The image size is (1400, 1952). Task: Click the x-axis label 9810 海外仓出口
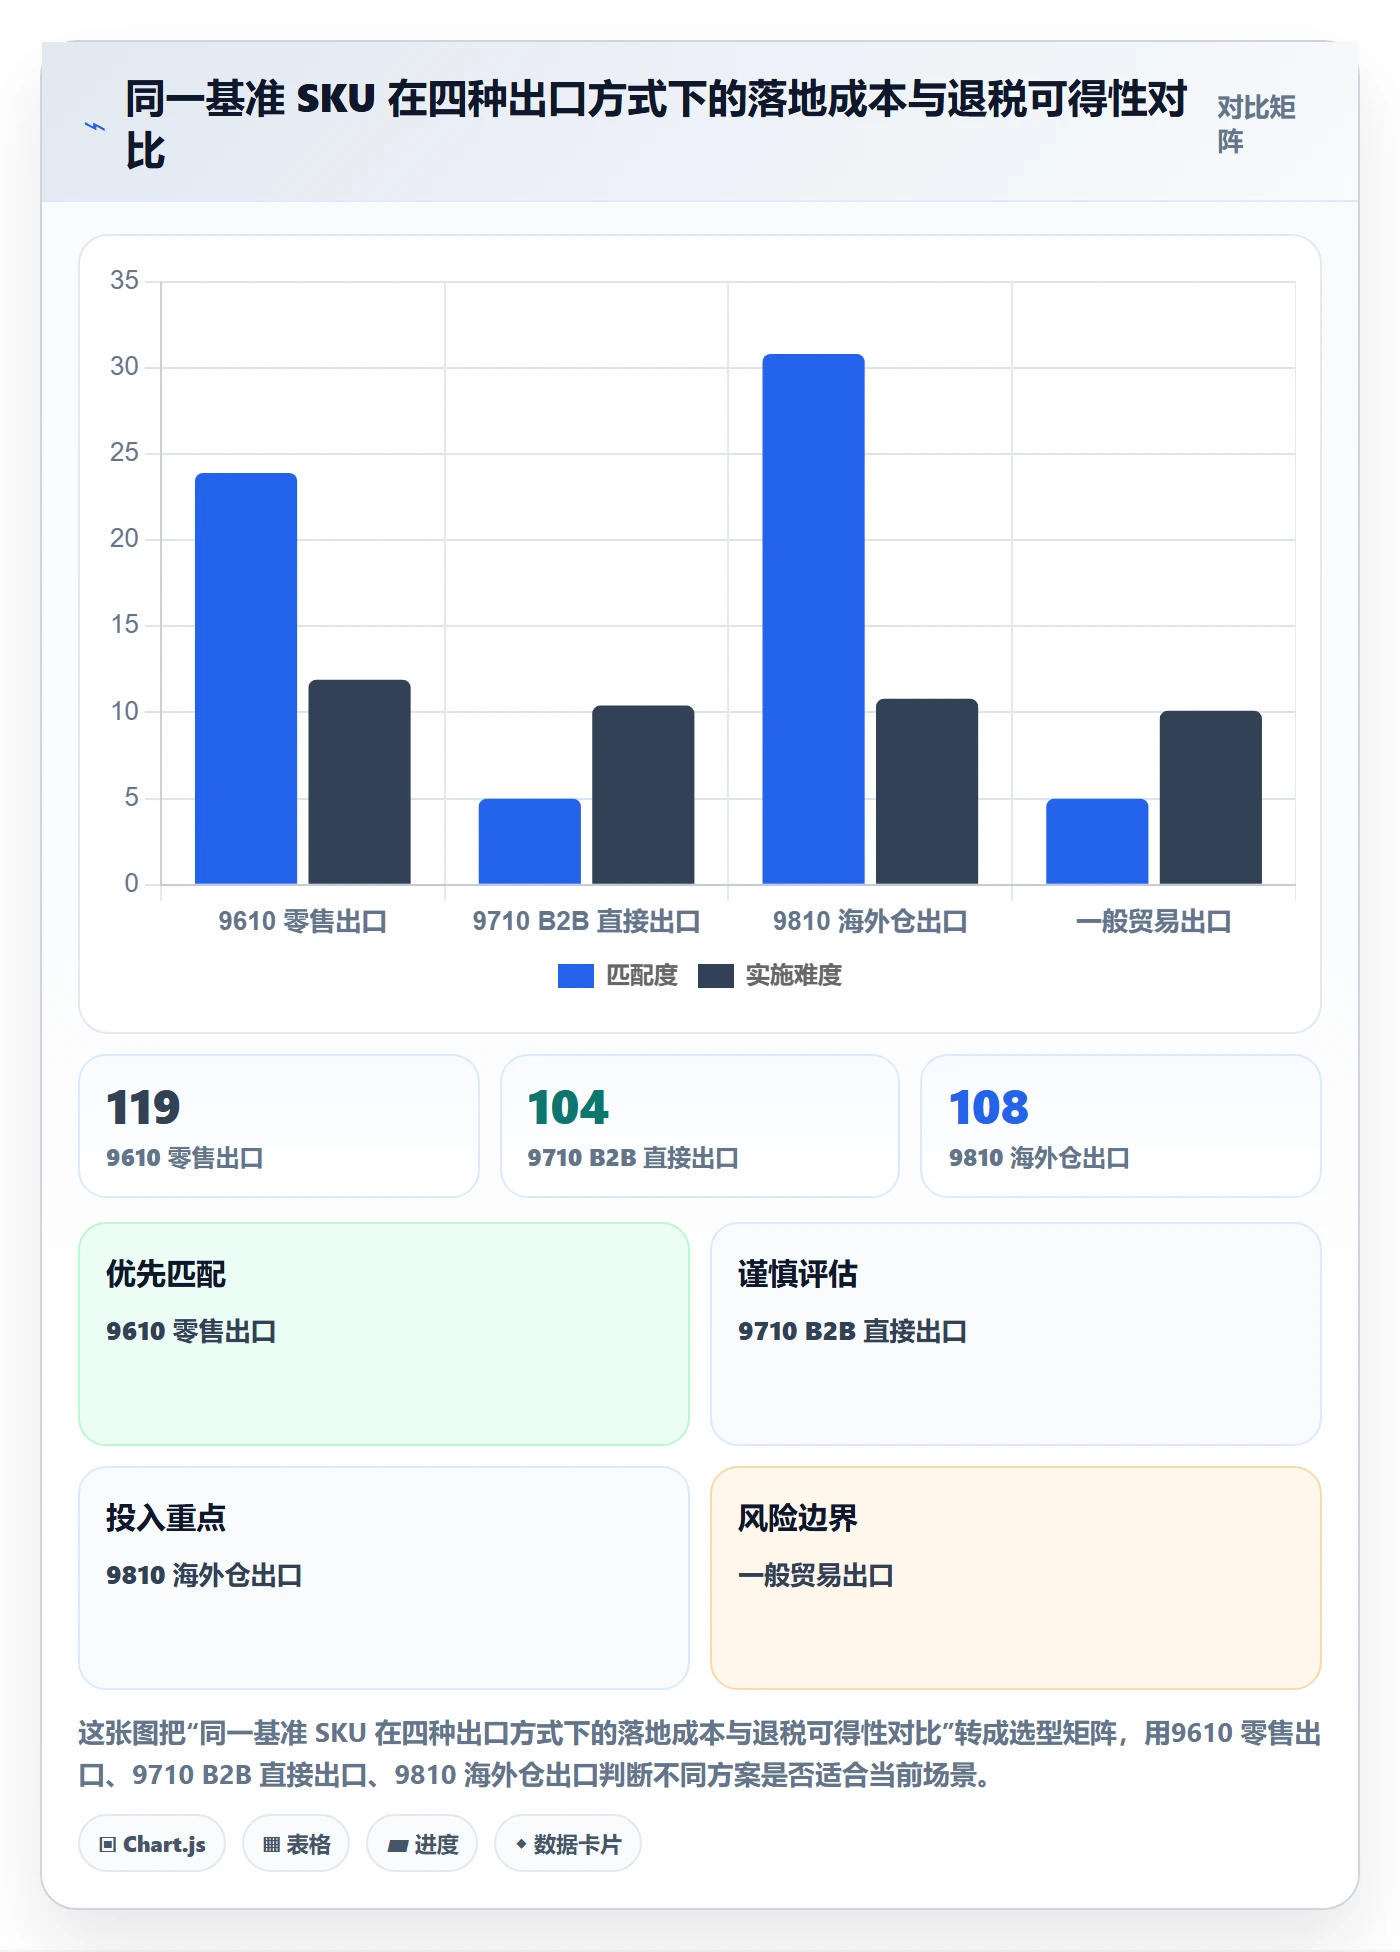[870, 921]
